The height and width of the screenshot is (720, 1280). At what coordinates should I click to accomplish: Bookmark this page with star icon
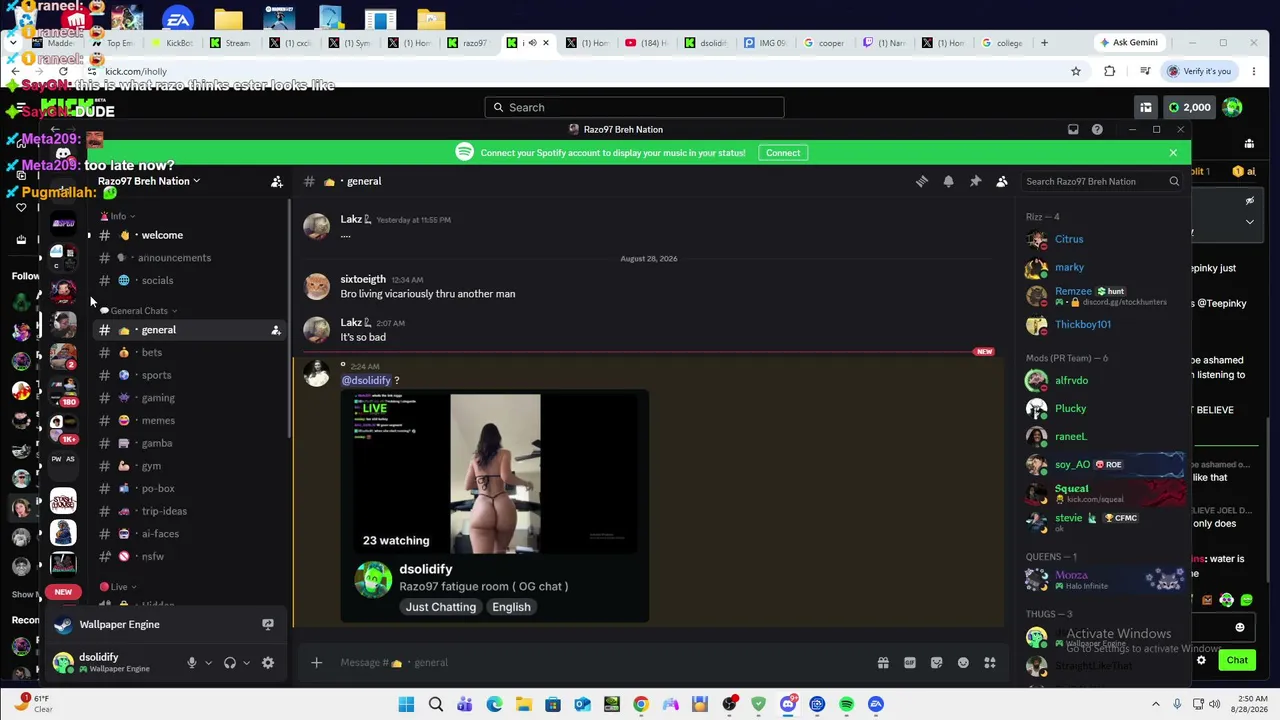point(1076,71)
